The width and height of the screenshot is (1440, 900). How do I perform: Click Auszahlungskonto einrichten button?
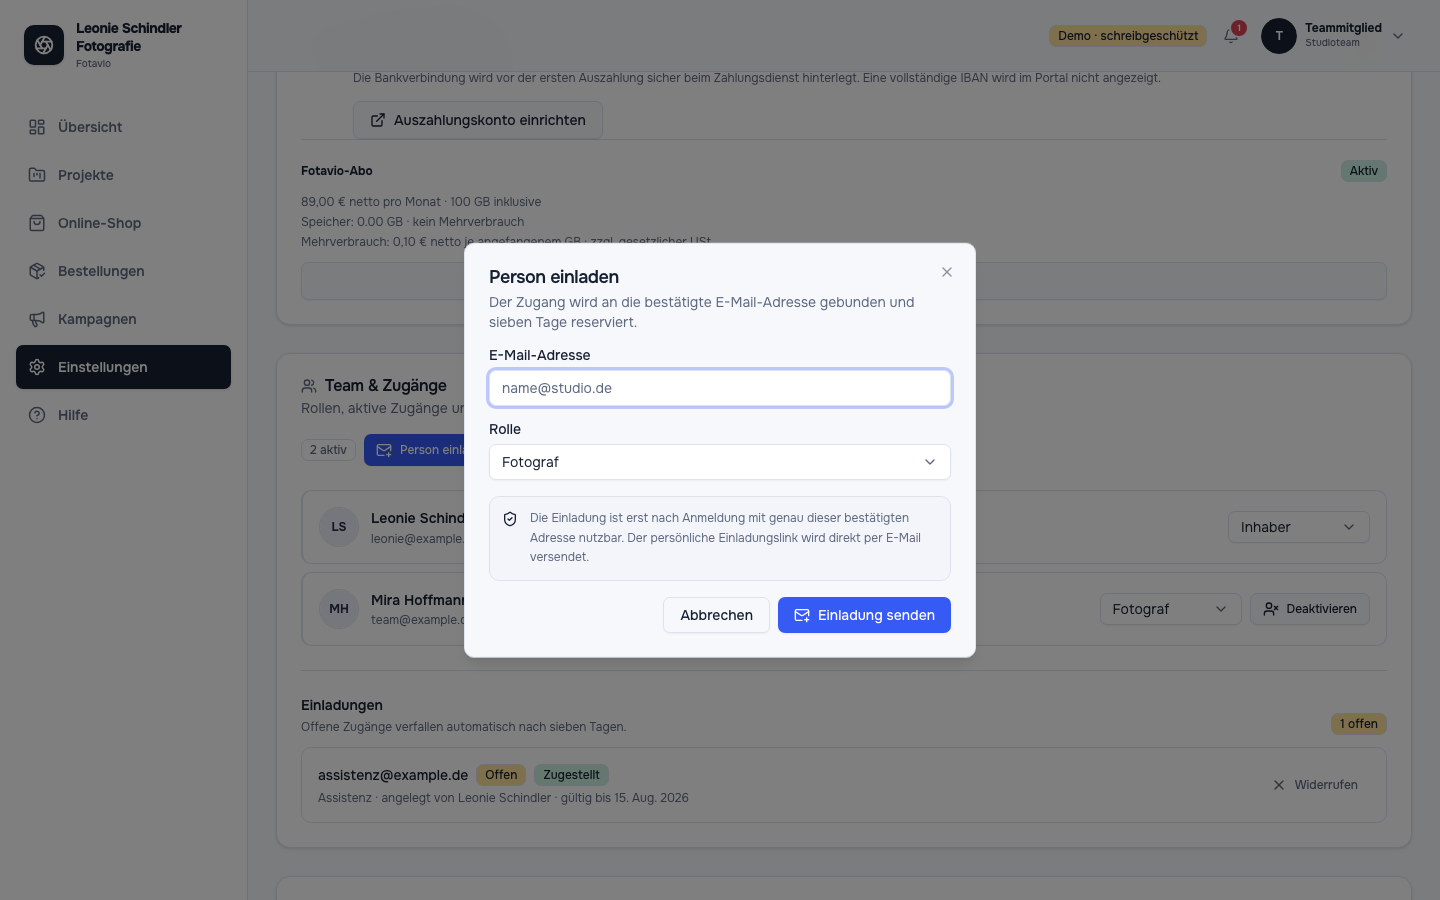click(x=478, y=120)
